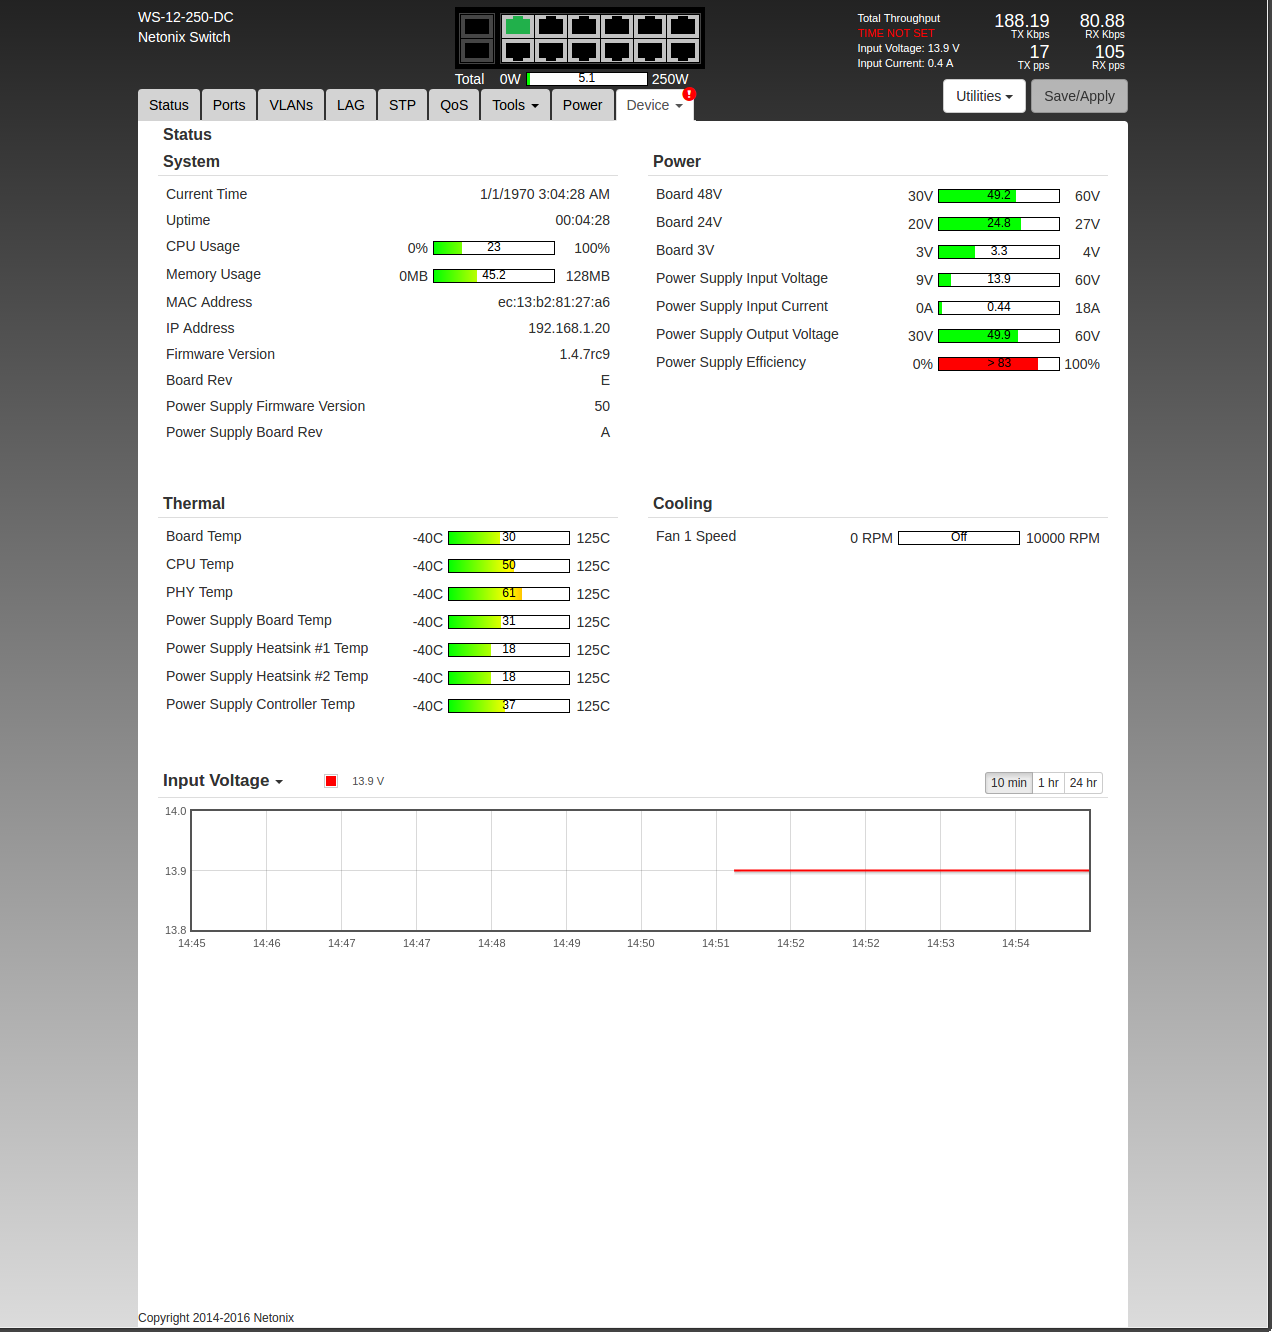
Task: Click the second Ethernet port in top row
Action: pos(551,26)
